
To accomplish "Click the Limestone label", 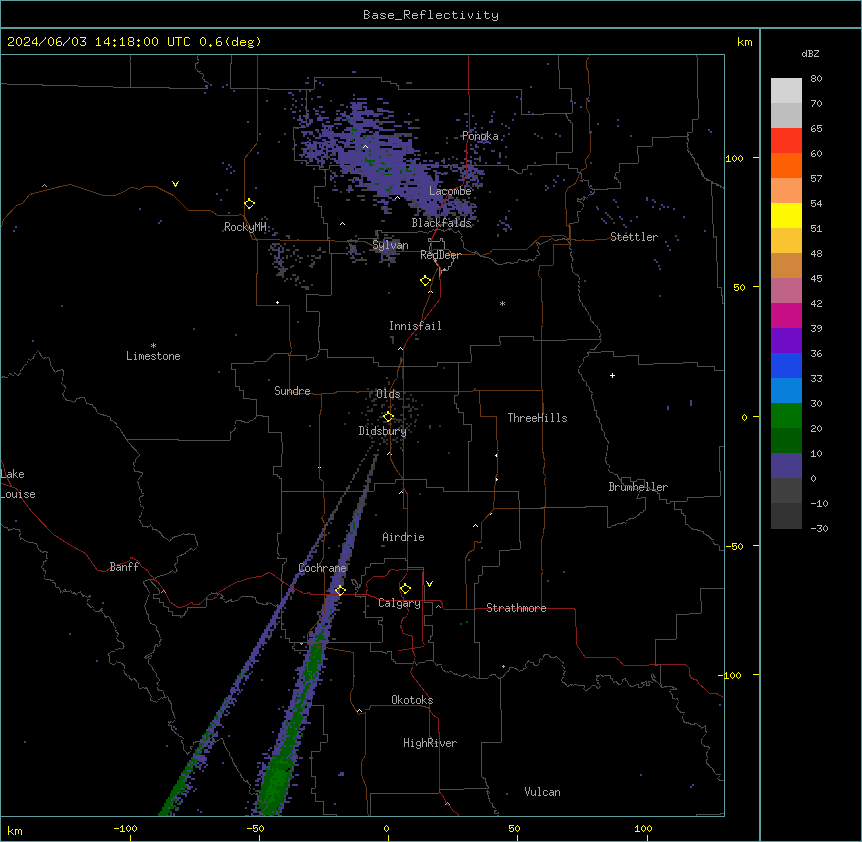I will [153, 356].
